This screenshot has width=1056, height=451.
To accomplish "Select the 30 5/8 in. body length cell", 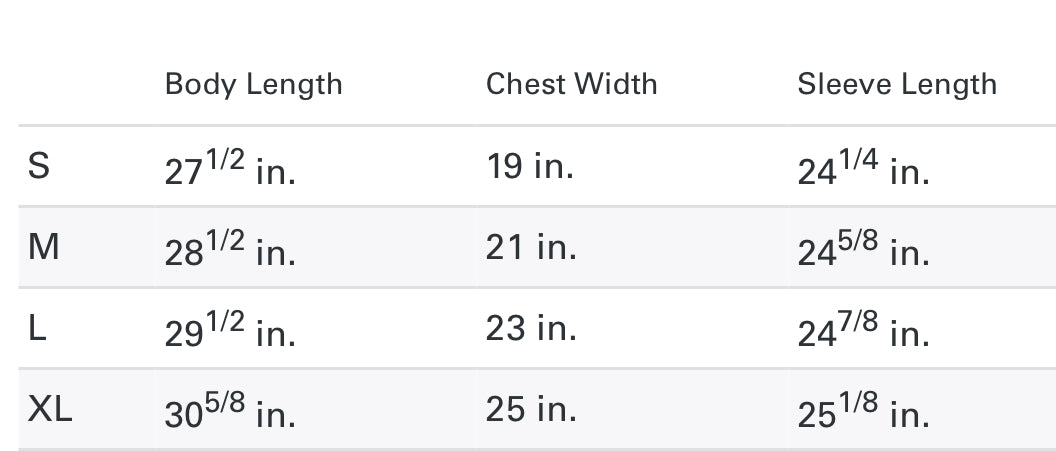I will (230, 411).
